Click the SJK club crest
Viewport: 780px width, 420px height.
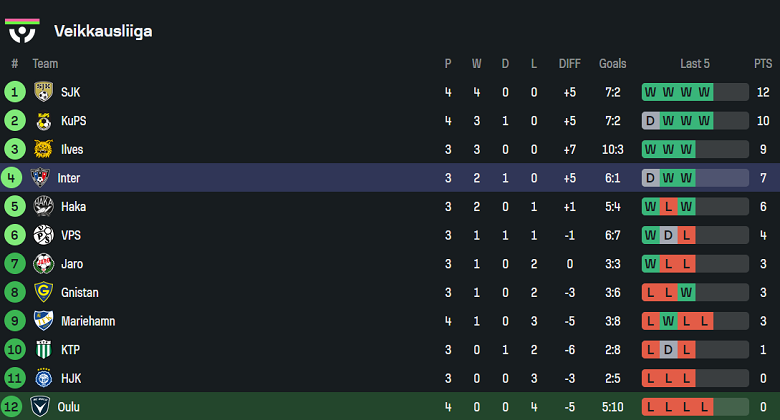[42, 92]
